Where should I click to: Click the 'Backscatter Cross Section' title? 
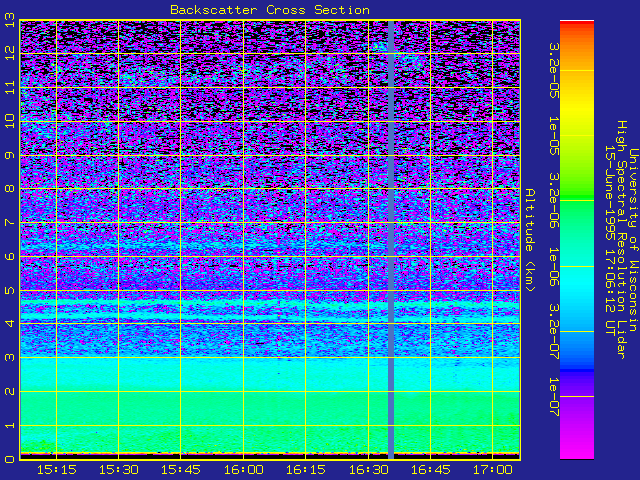pos(270,10)
